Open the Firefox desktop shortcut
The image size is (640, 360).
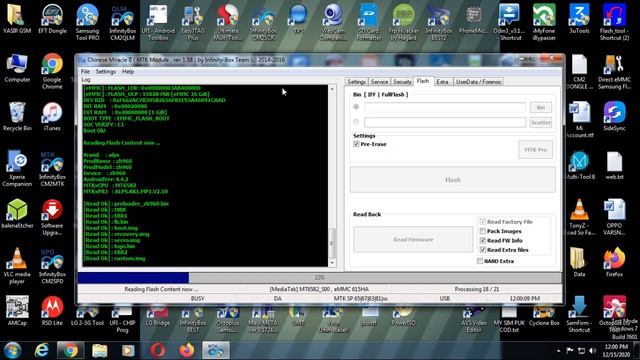point(614,262)
